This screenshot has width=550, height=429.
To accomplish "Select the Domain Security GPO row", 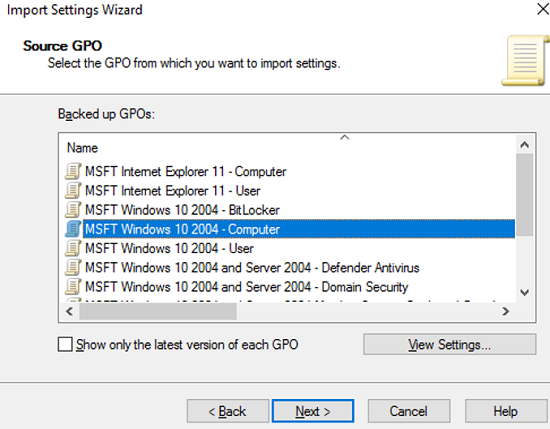I will (246, 287).
